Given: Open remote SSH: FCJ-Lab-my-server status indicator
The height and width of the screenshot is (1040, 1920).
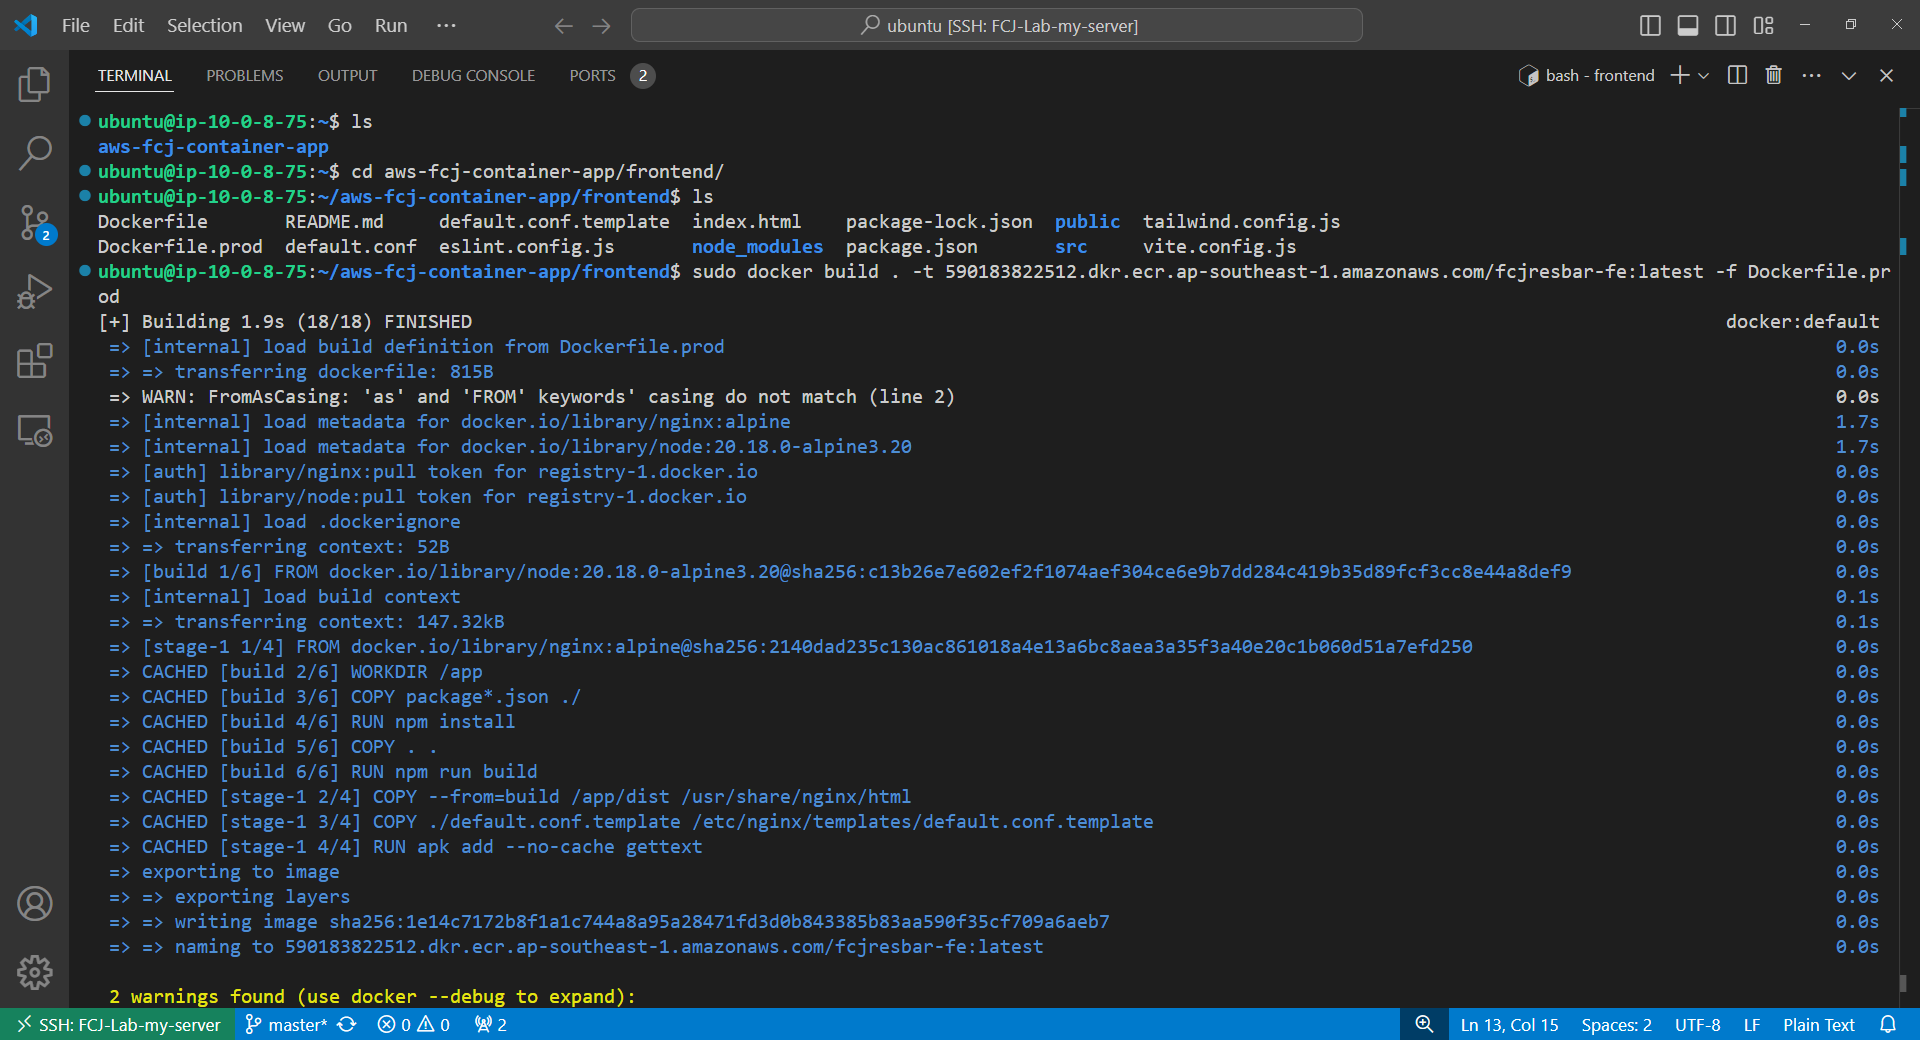Looking at the screenshot, I should point(118,1025).
